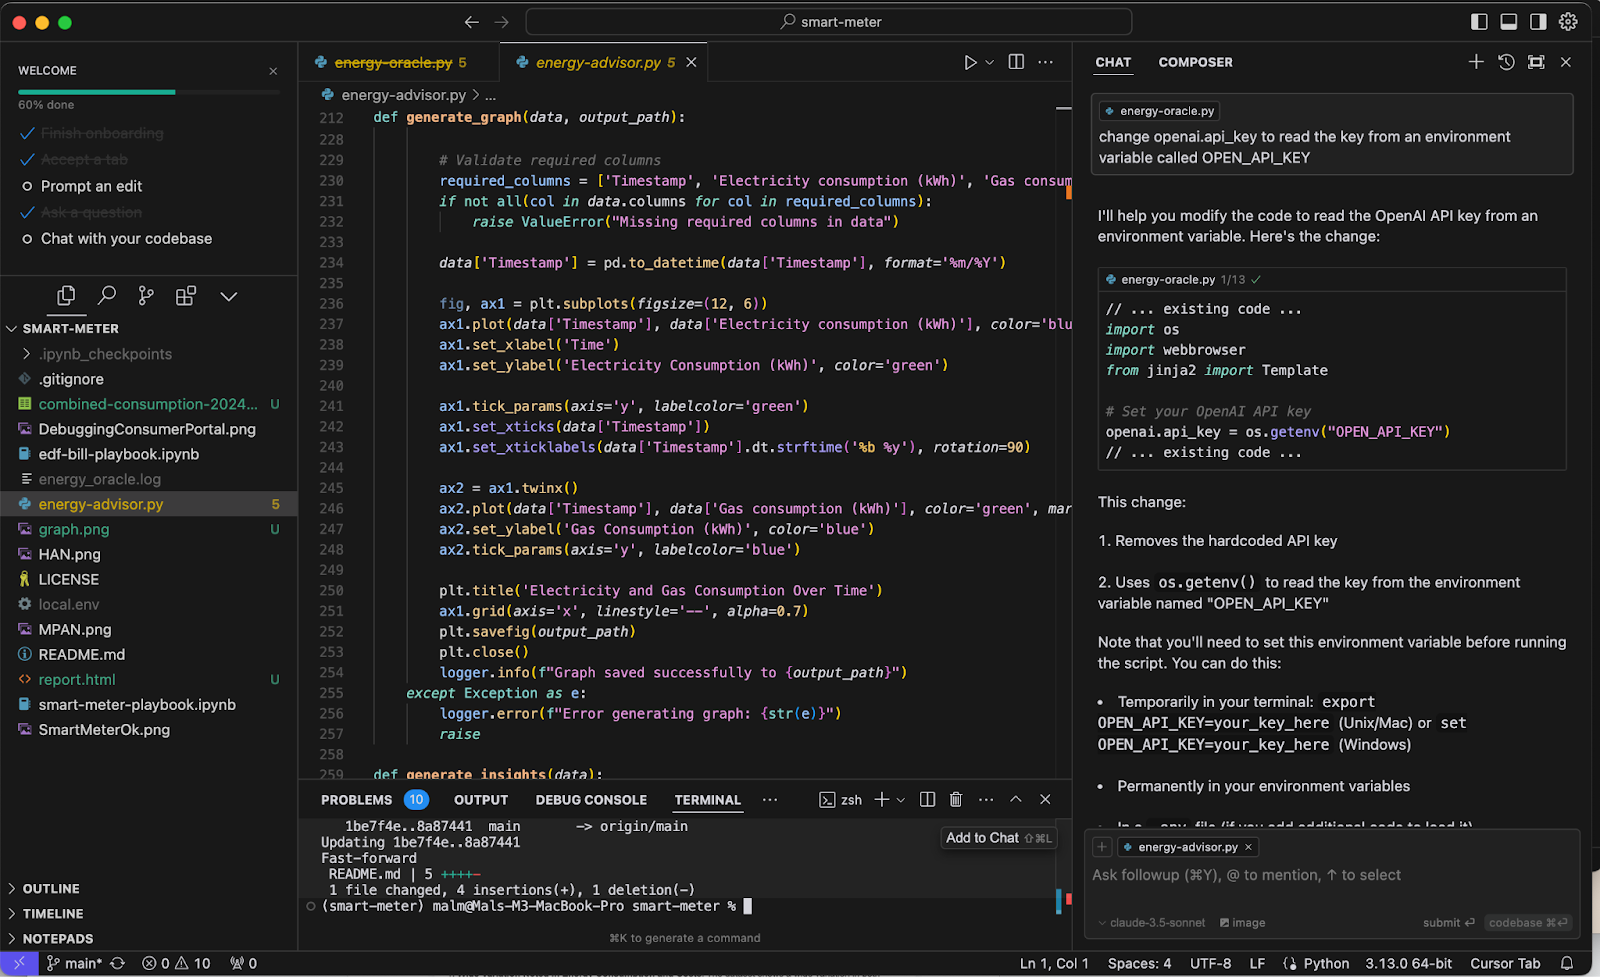Toggle the primary sidebar layout icon
1600x977 pixels.
[1480, 22]
